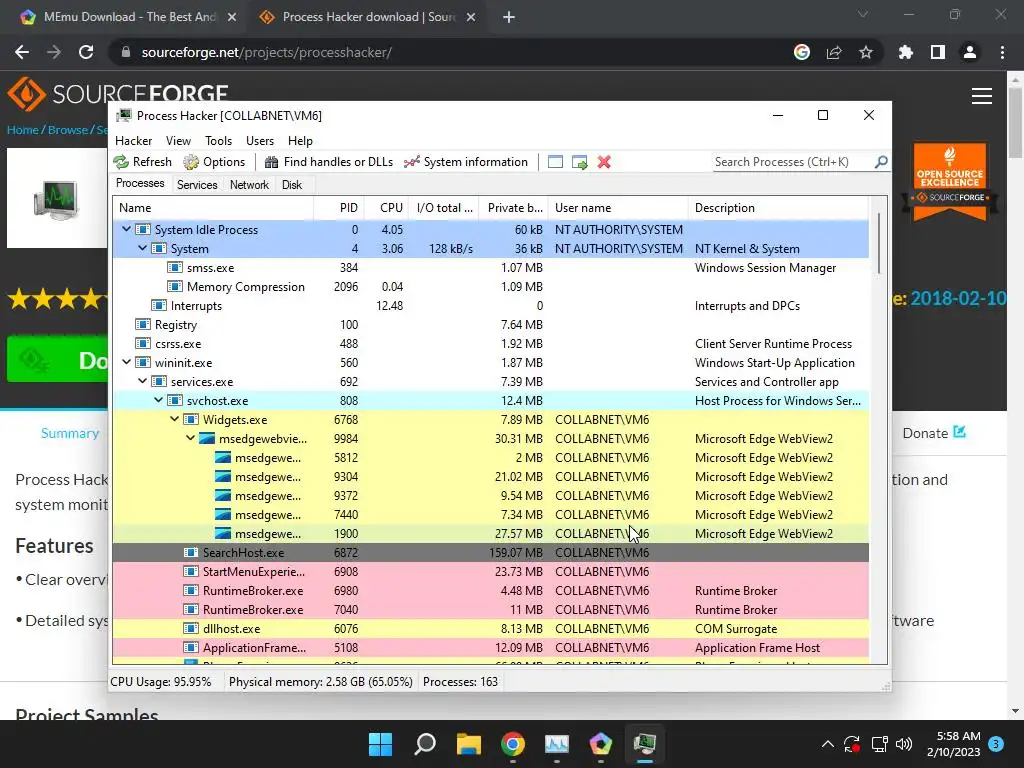Open the Tools menu
The height and width of the screenshot is (768, 1024).
click(x=218, y=141)
